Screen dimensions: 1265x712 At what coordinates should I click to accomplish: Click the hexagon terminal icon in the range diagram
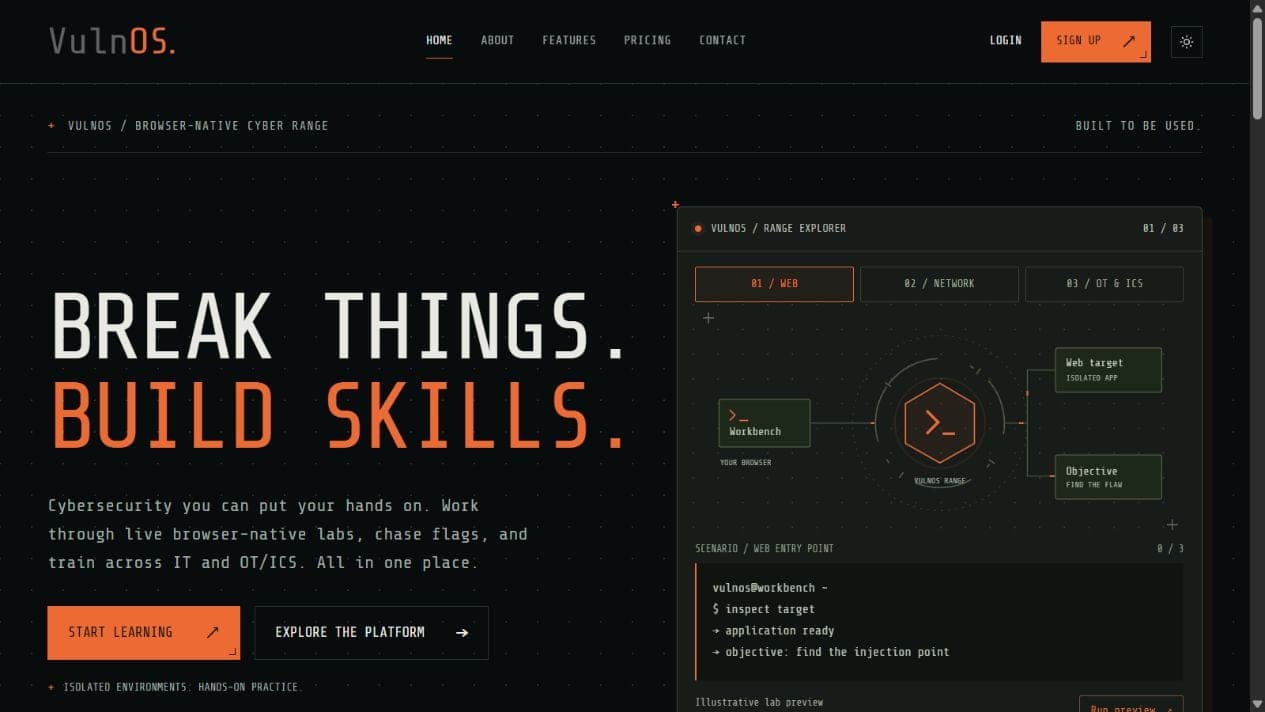(939, 423)
